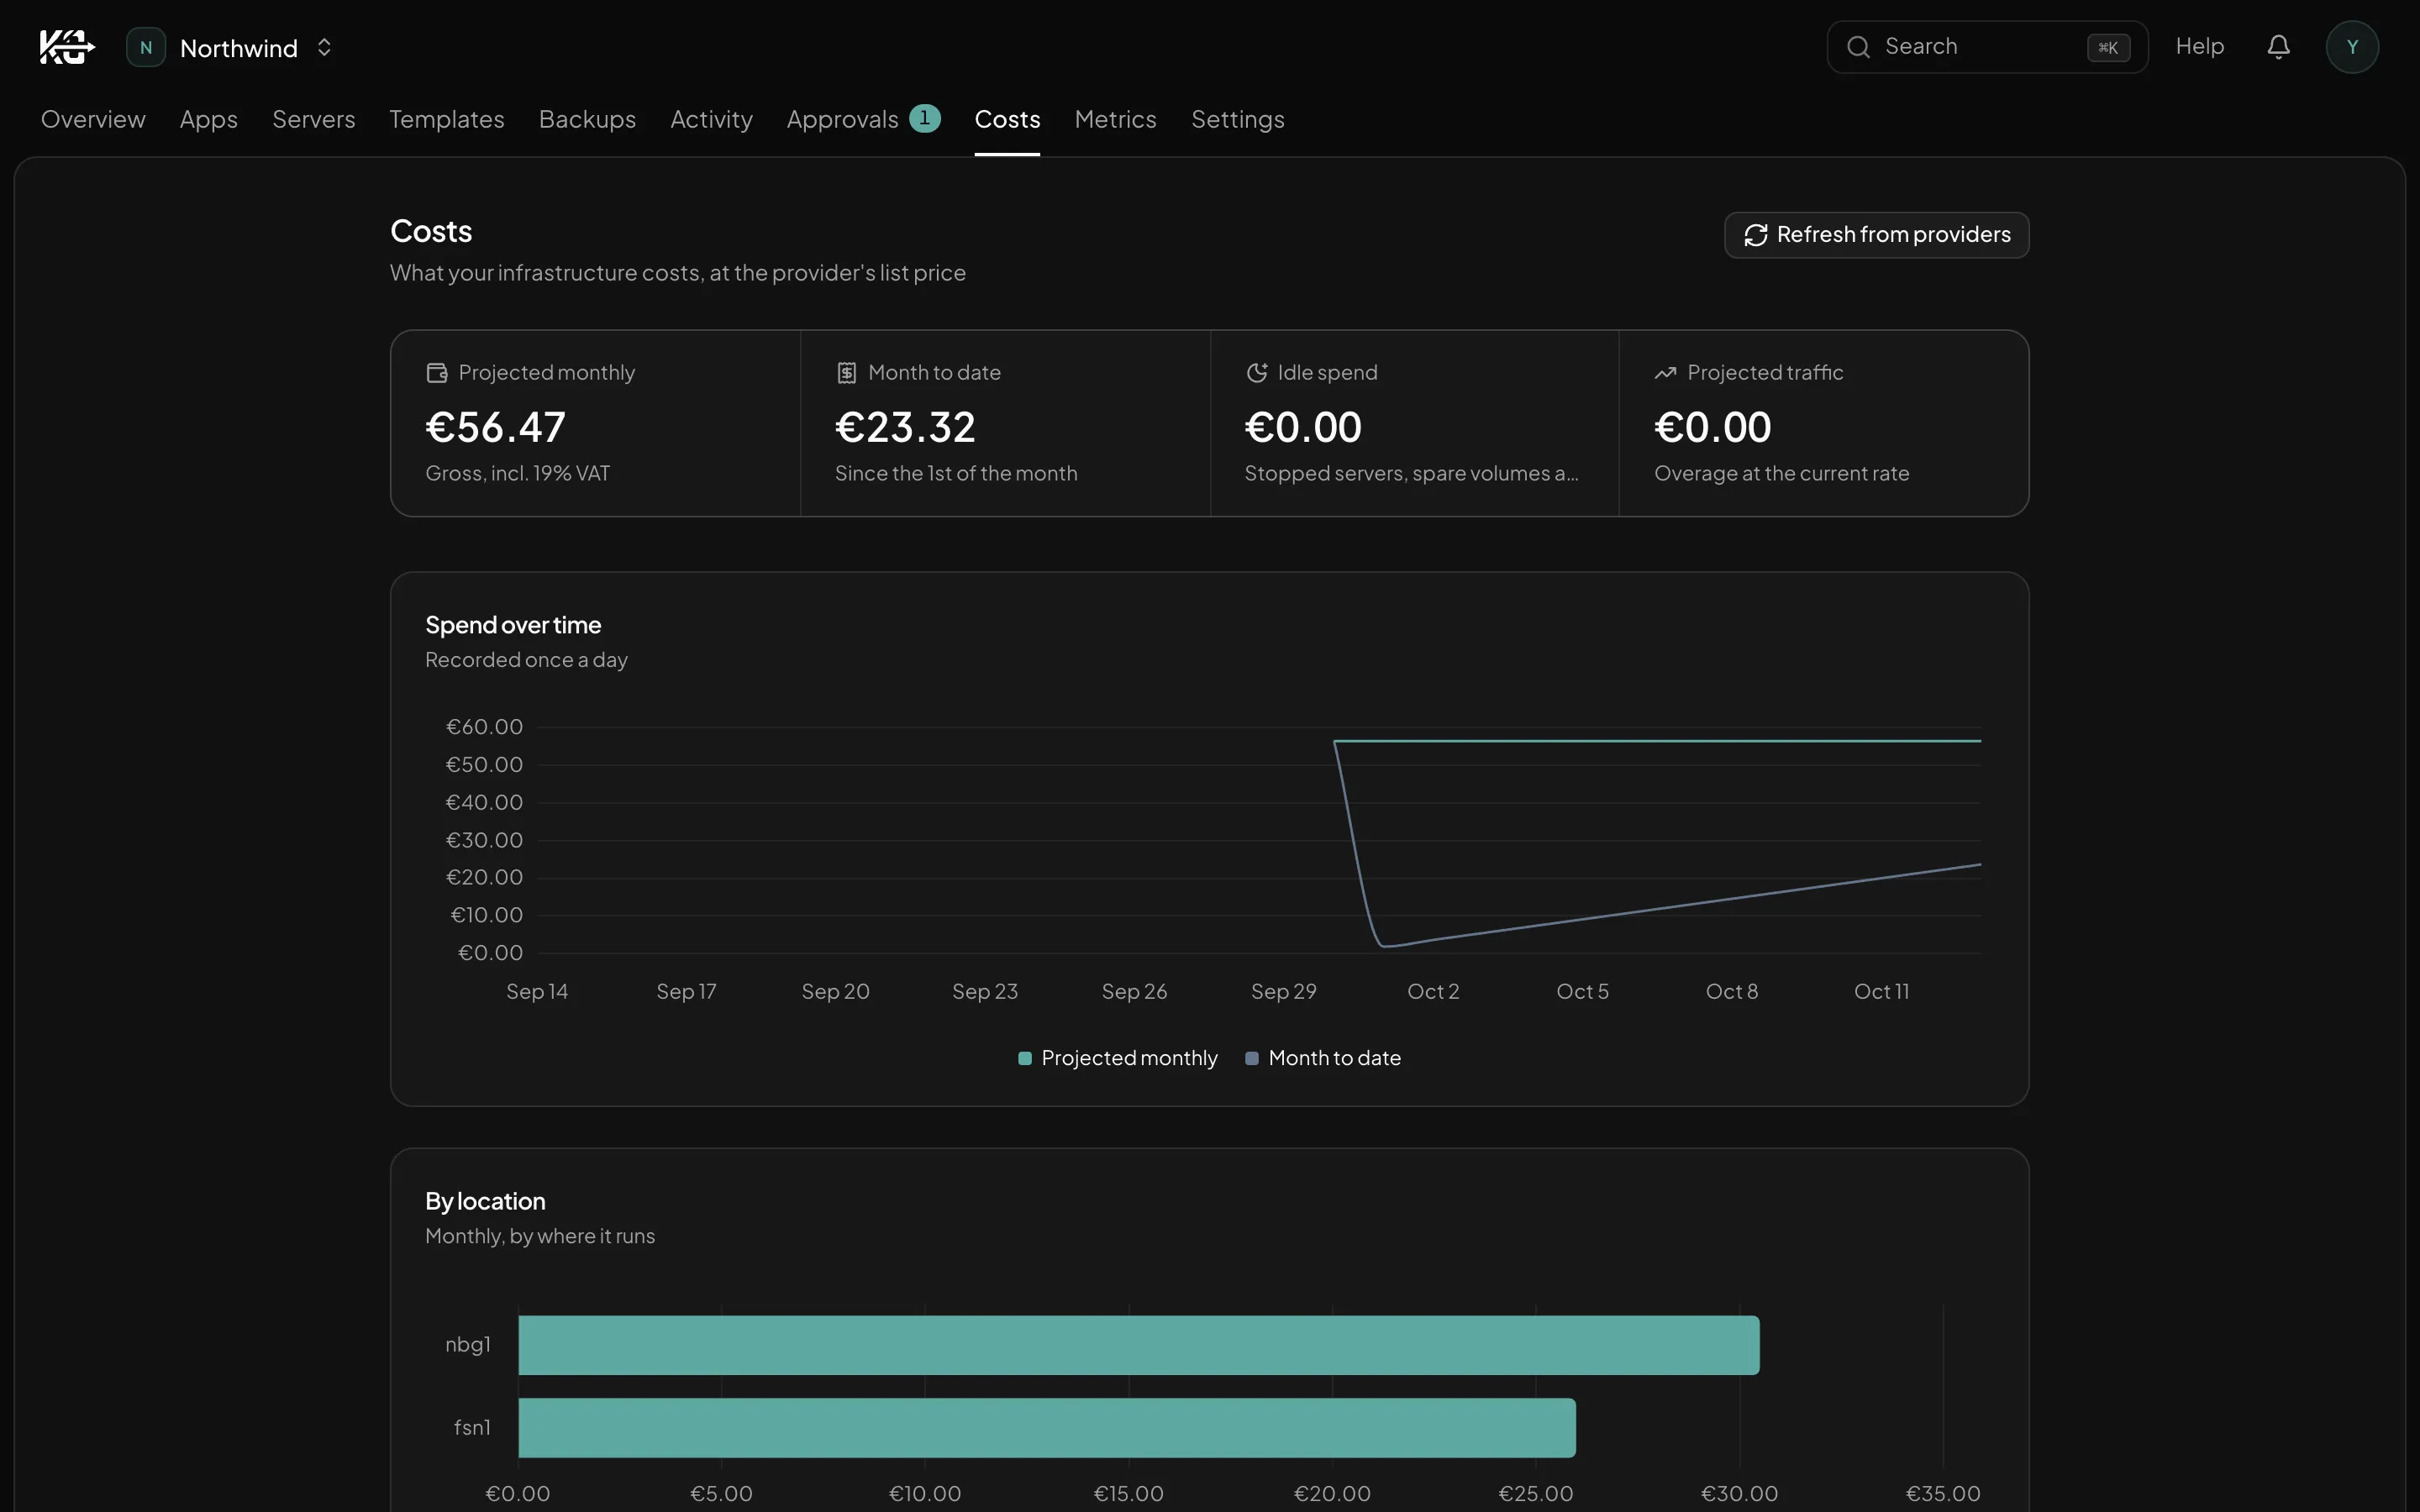The width and height of the screenshot is (2420, 1512).
Task: Click the ⌘K shortcut badge
Action: pyautogui.click(x=2108, y=47)
